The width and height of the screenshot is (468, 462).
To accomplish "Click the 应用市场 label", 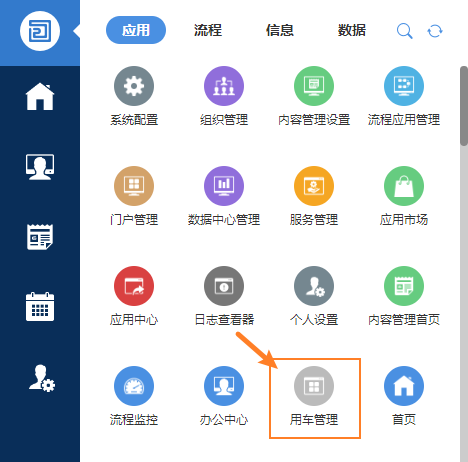I will (x=404, y=220).
